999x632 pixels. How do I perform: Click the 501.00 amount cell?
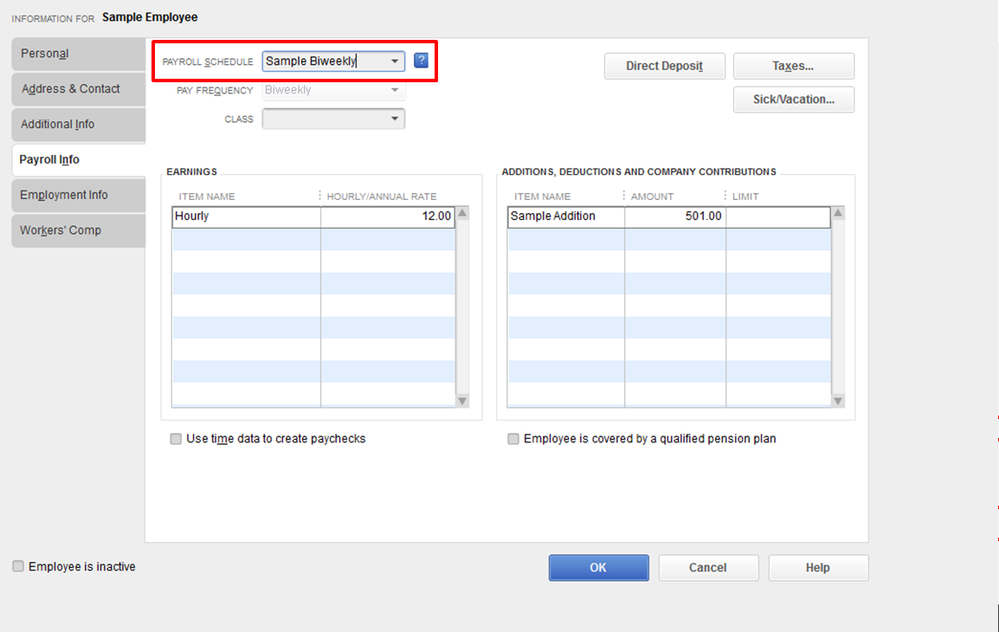[x=675, y=217]
